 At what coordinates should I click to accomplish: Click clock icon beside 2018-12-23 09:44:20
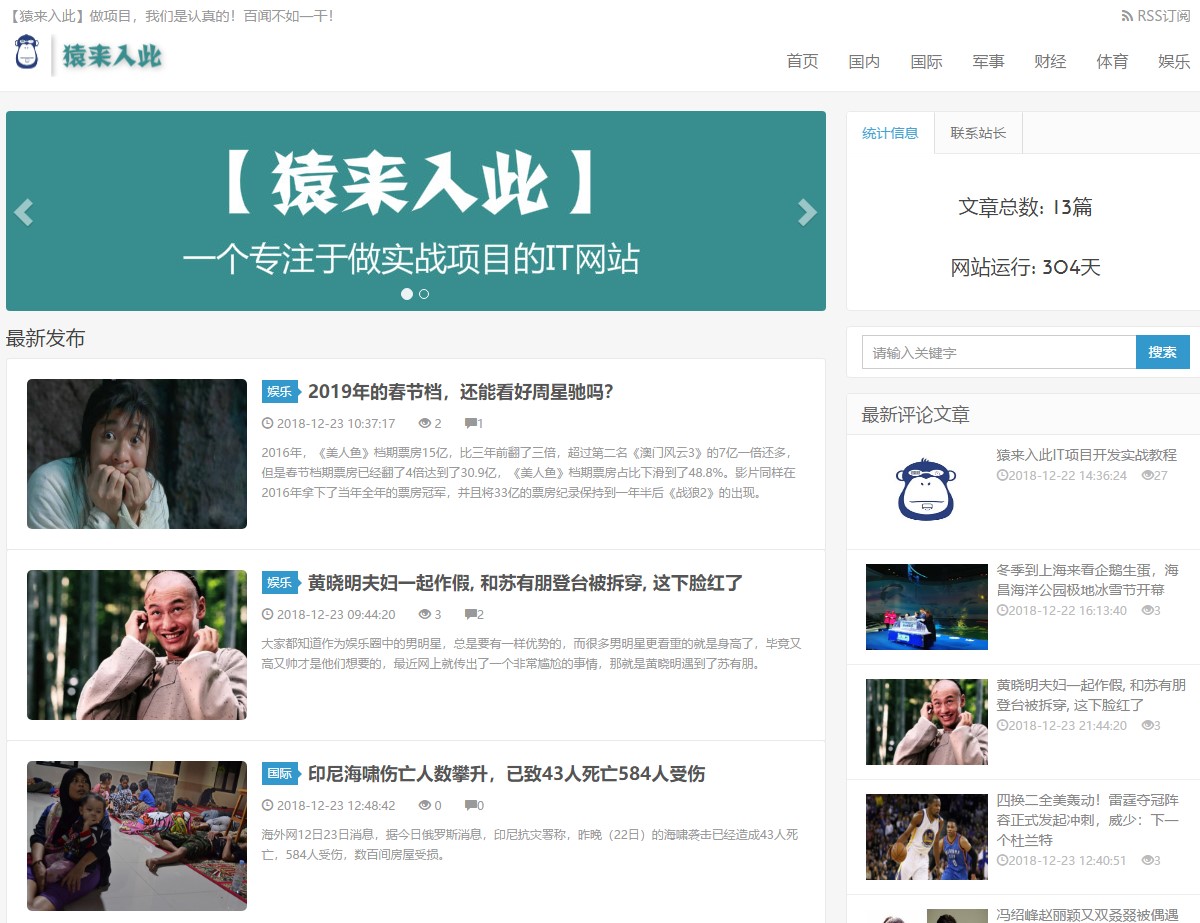click(x=267, y=614)
